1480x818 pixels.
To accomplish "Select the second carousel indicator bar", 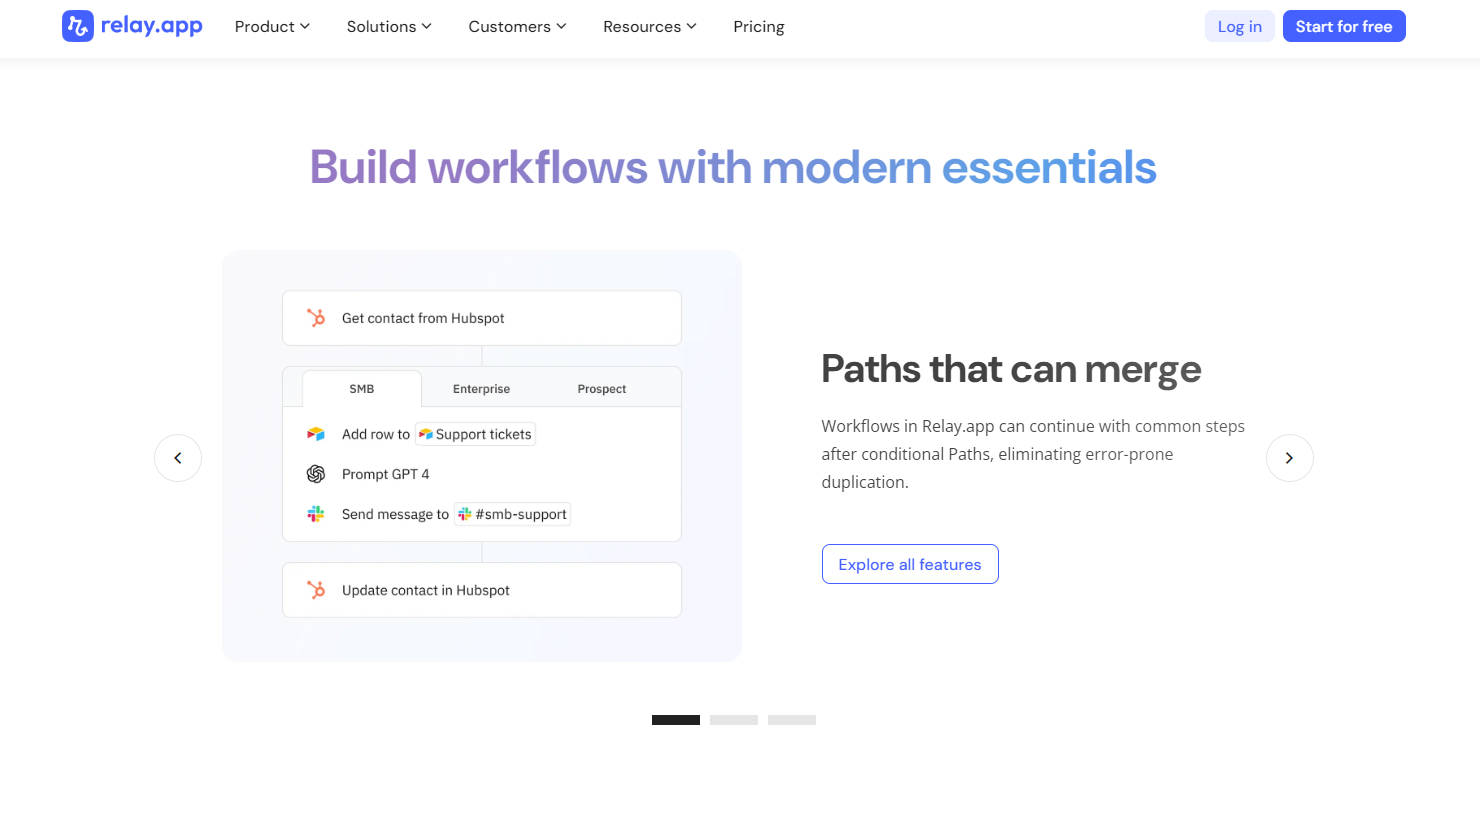I will 734,720.
